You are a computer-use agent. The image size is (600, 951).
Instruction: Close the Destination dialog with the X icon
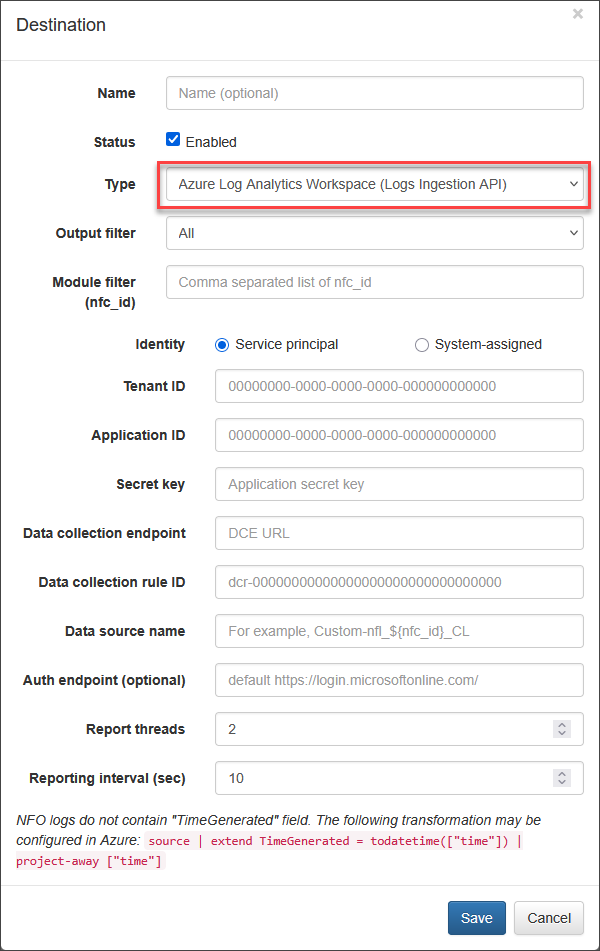tap(578, 14)
